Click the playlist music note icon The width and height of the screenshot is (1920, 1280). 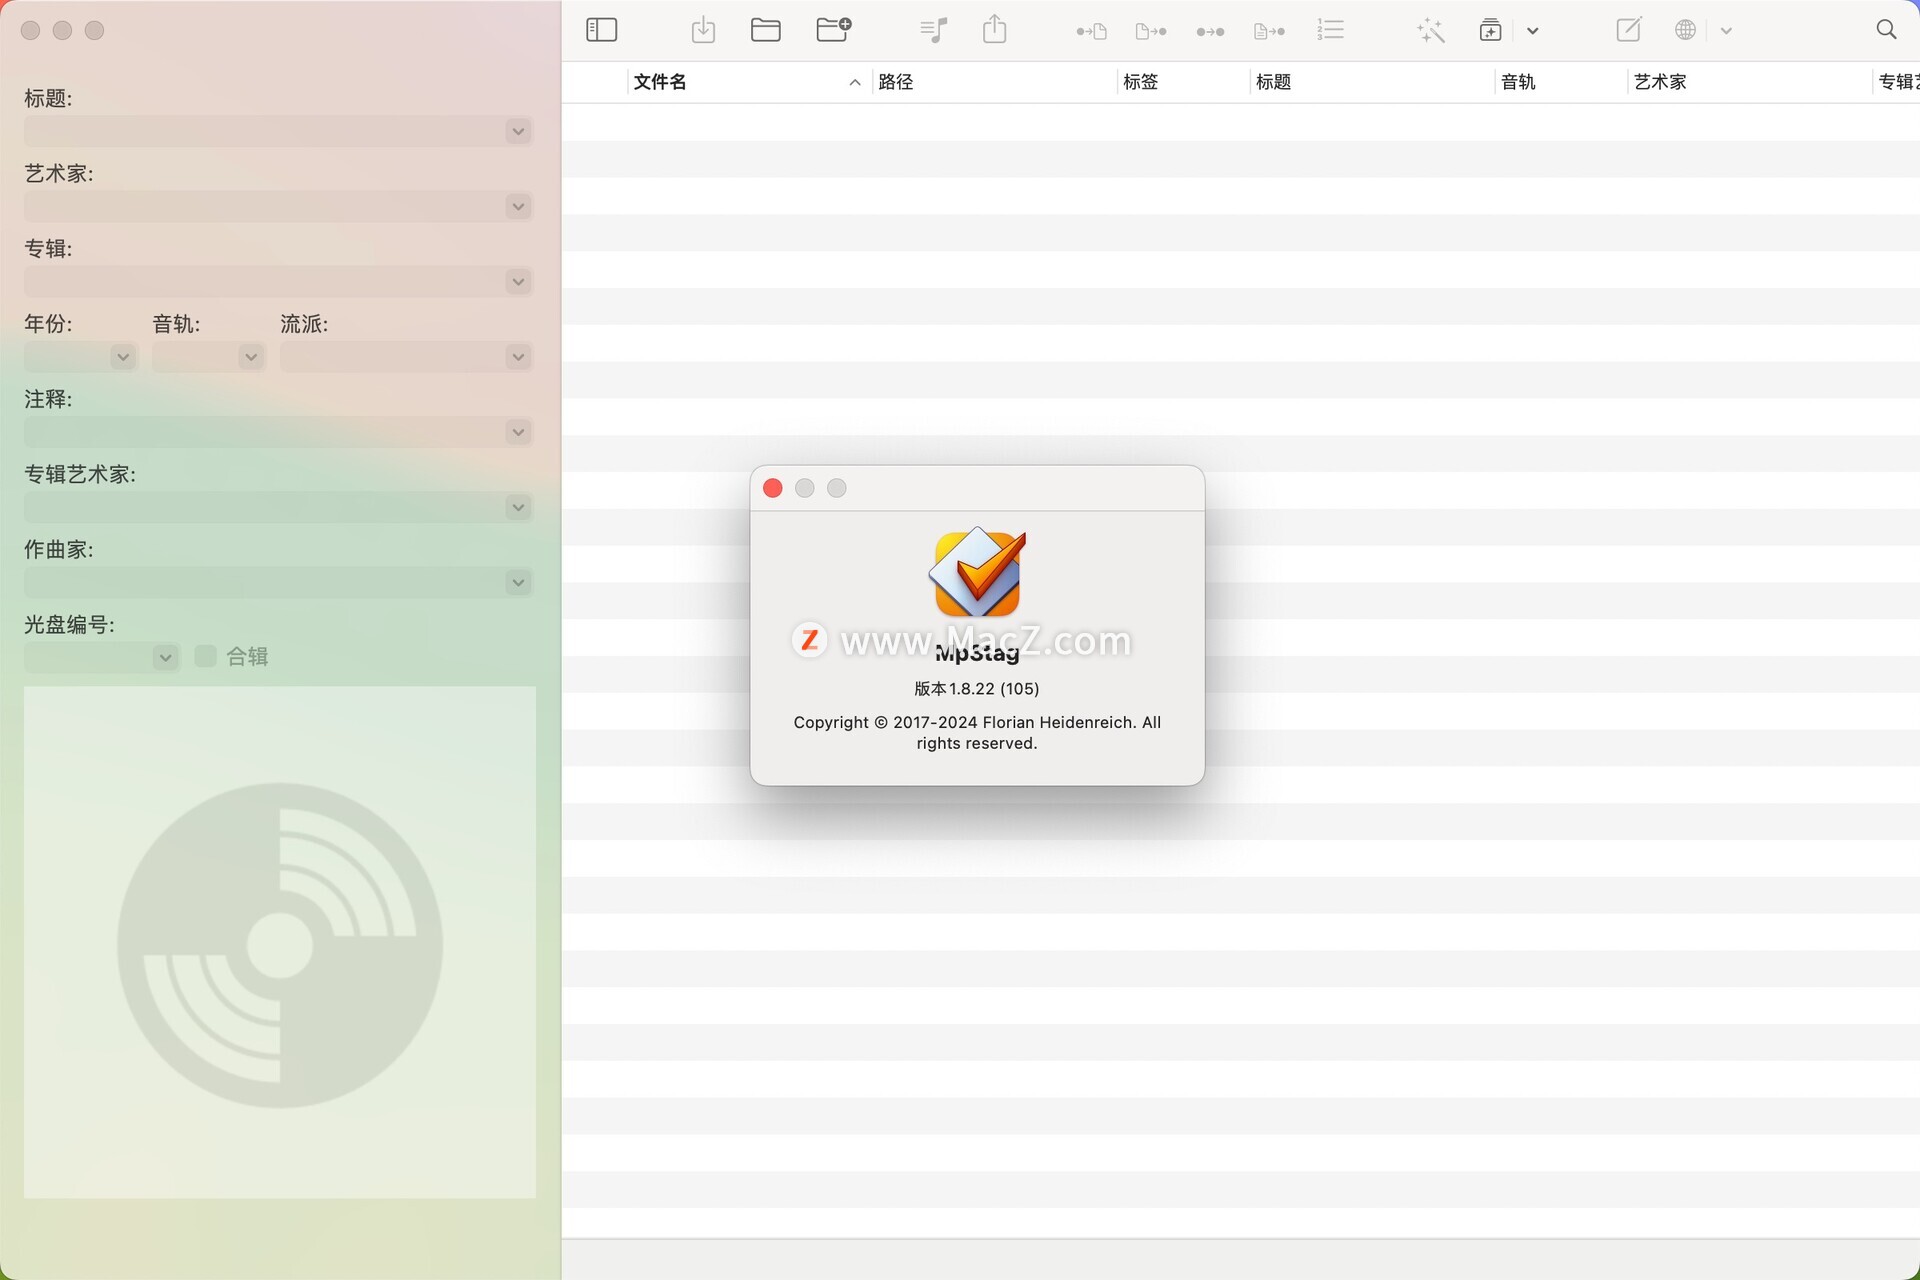pos(933,30)
